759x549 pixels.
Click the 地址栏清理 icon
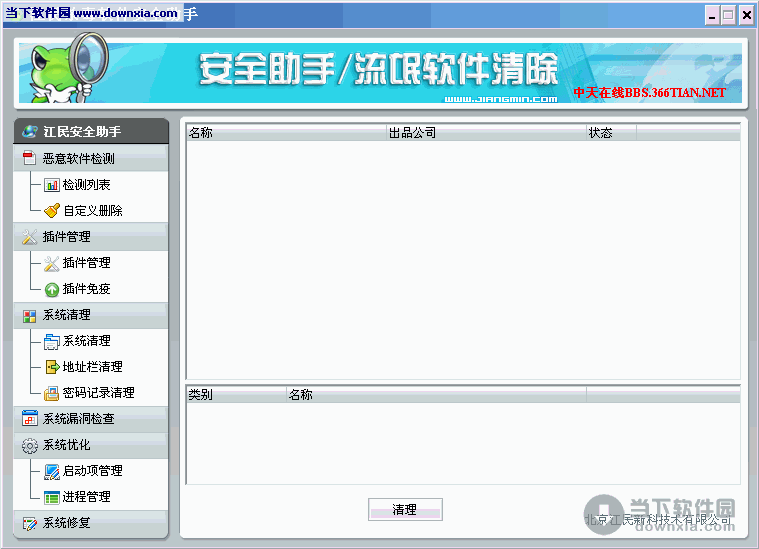click(x=52, y=367)
